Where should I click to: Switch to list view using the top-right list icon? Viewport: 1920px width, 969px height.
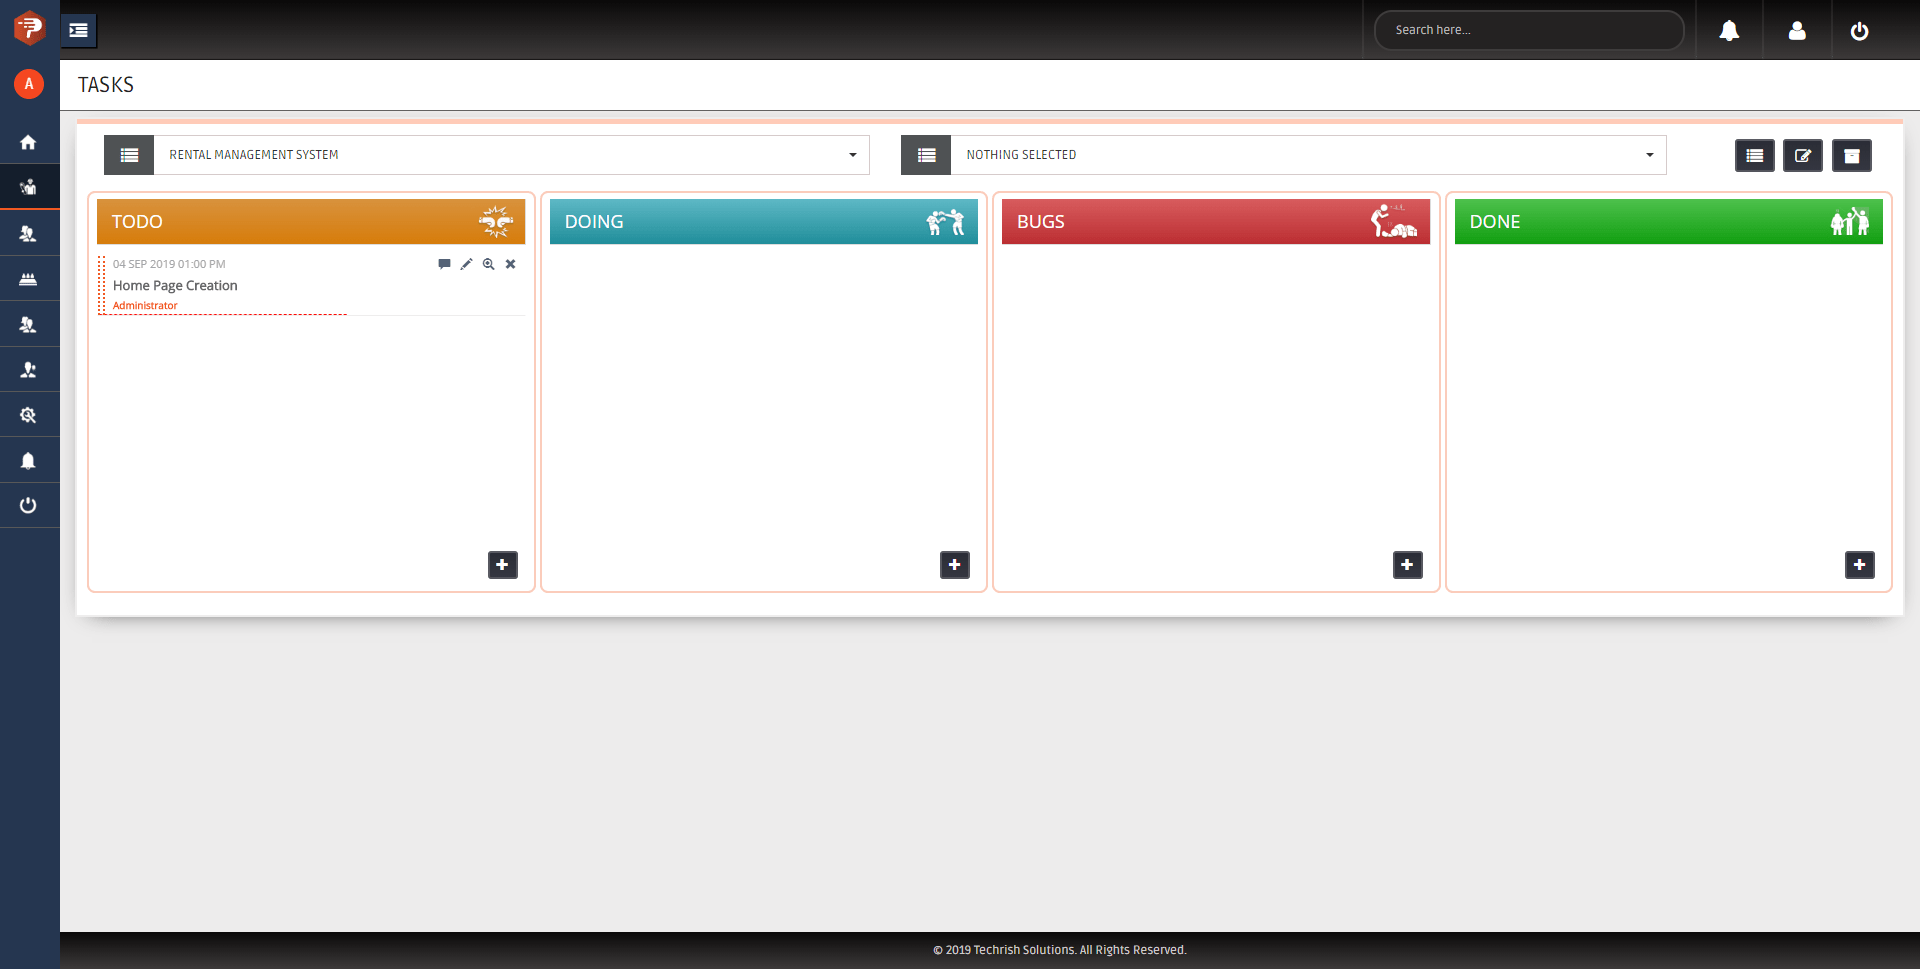coord(1754,155)
